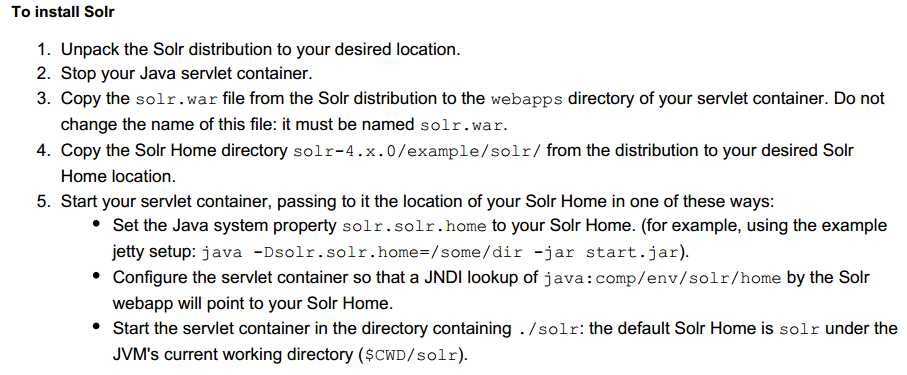Viewport: 907px width, 375px height.
Task: Click 'webapp will point to your Solr Home'
Action: (252, 303)
